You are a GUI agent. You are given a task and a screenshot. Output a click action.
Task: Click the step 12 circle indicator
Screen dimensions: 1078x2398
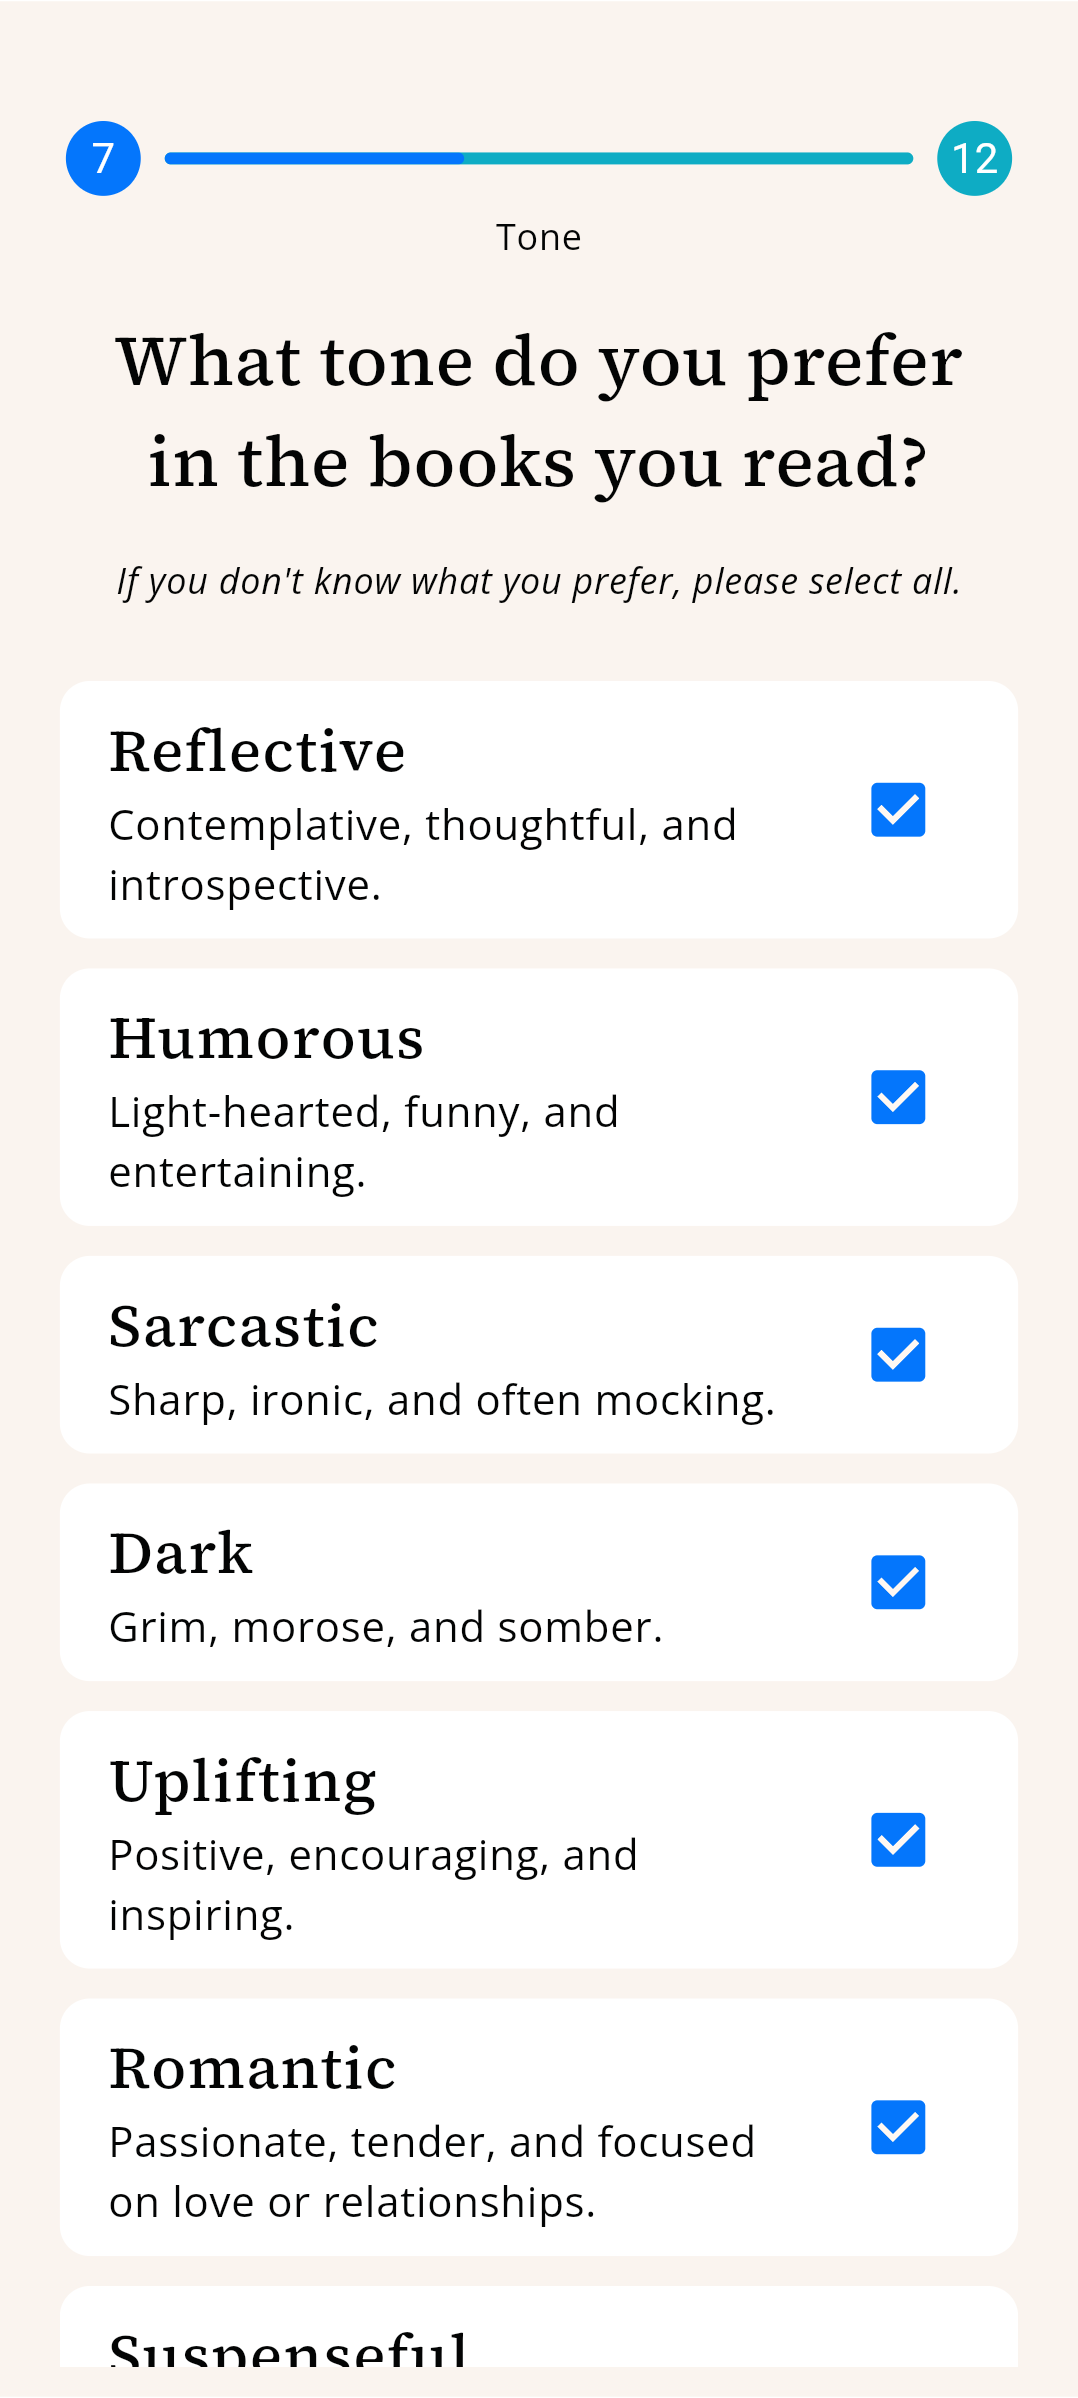974,158
